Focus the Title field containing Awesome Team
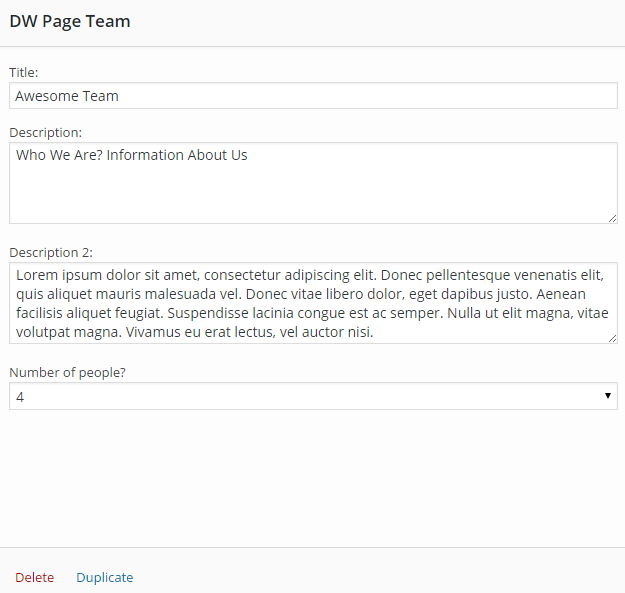 (313, 96)
